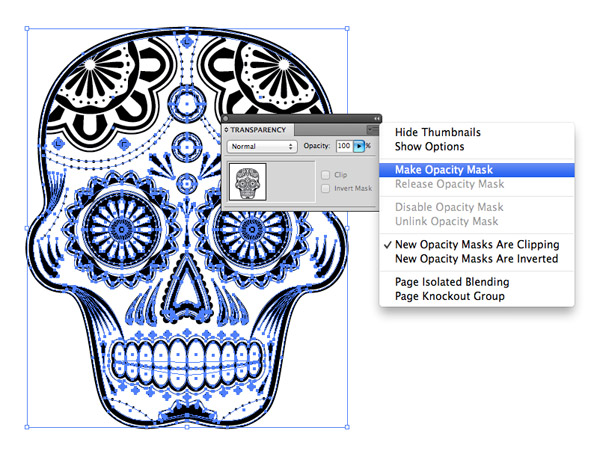Screen dimensions: 600x466
Task: Click the bottom-center bounding box handle
Action: tap(187, 427)
